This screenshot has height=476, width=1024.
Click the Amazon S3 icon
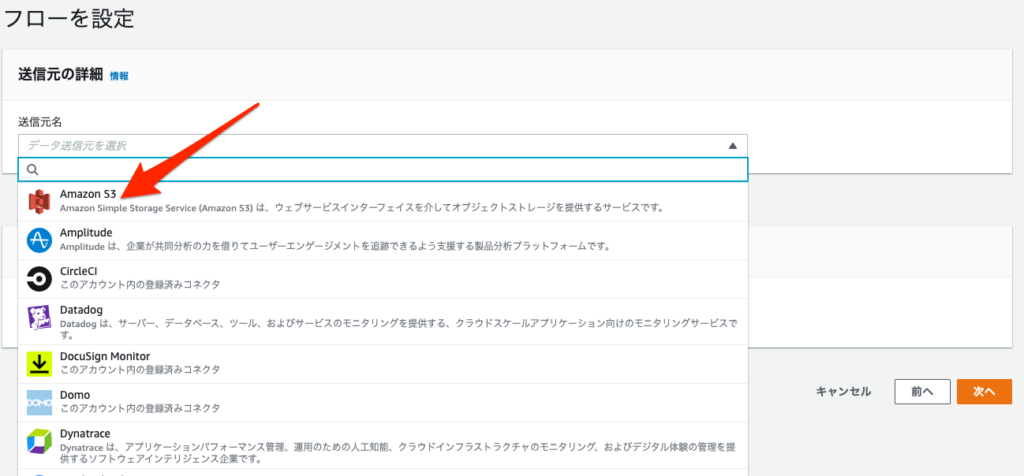39,202
